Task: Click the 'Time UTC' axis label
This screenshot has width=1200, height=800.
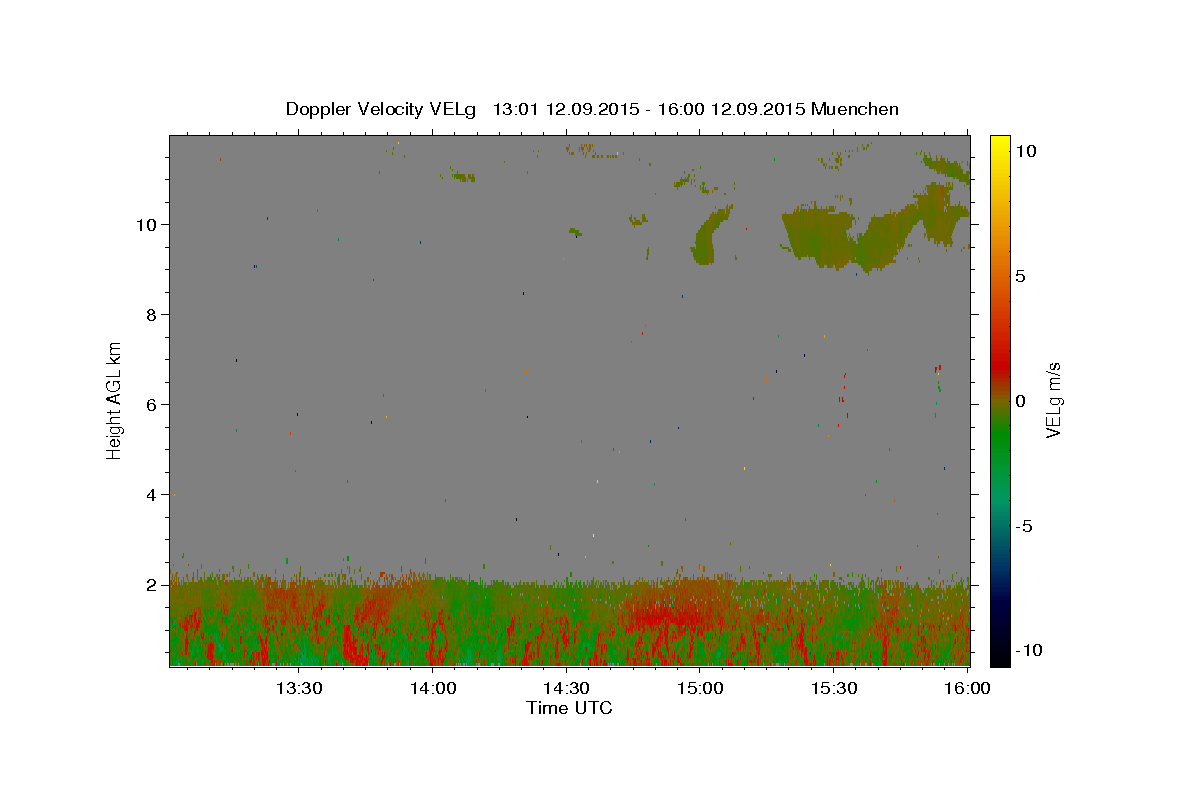Action: [x=569, y=708]
